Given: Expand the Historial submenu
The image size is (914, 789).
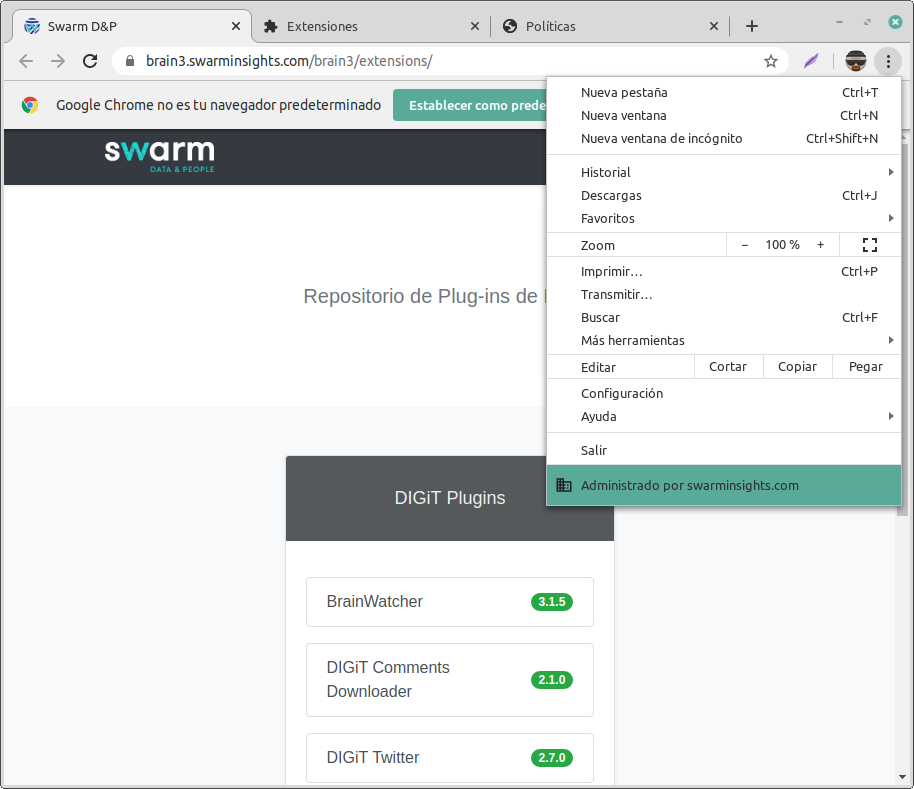Looking at the screenshot, I should (x=724, y=172).
